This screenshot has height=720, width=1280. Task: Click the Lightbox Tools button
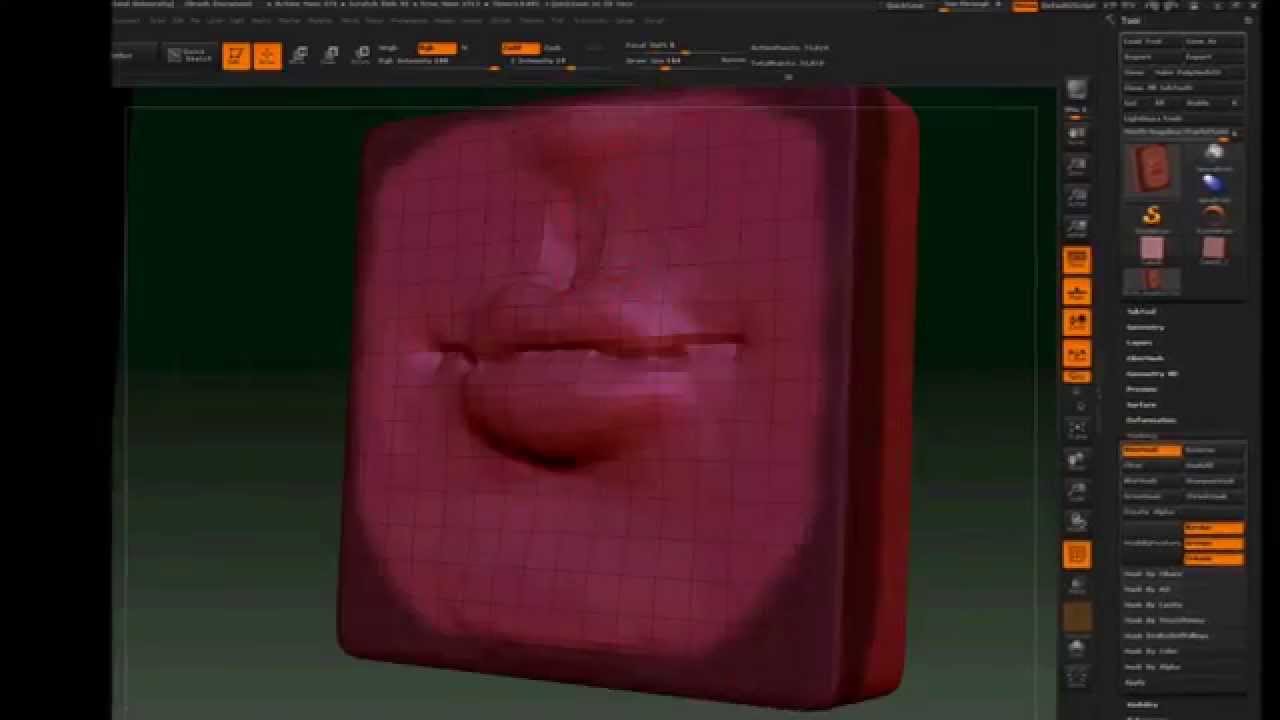(1183, 118)
